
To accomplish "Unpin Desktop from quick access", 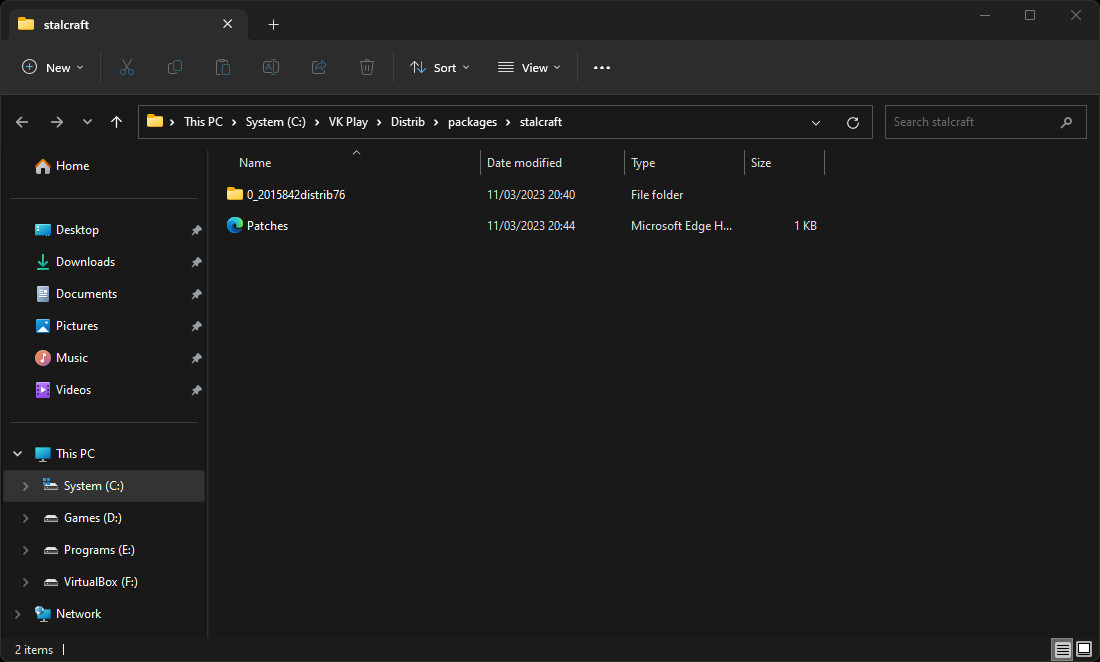I will [196, 230].
